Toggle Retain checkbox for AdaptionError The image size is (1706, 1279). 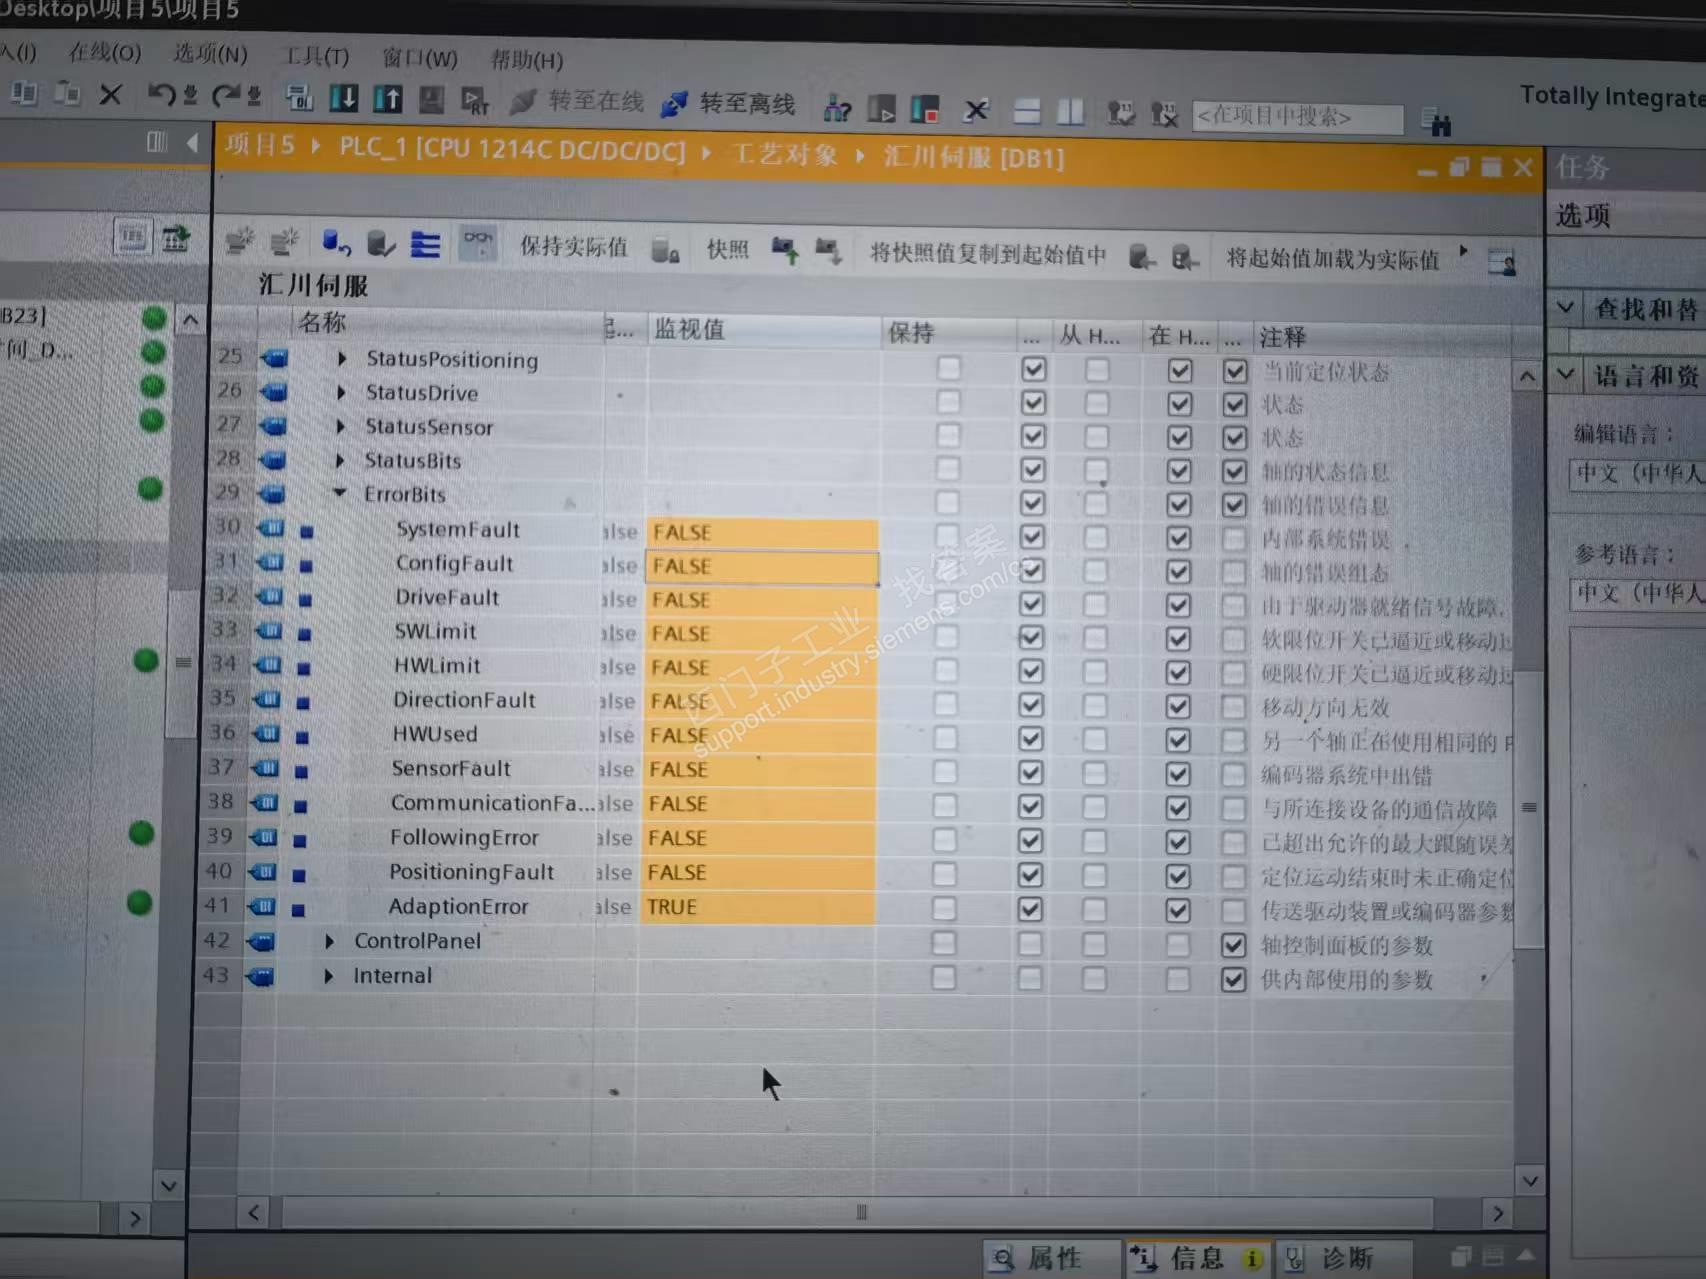943,908
